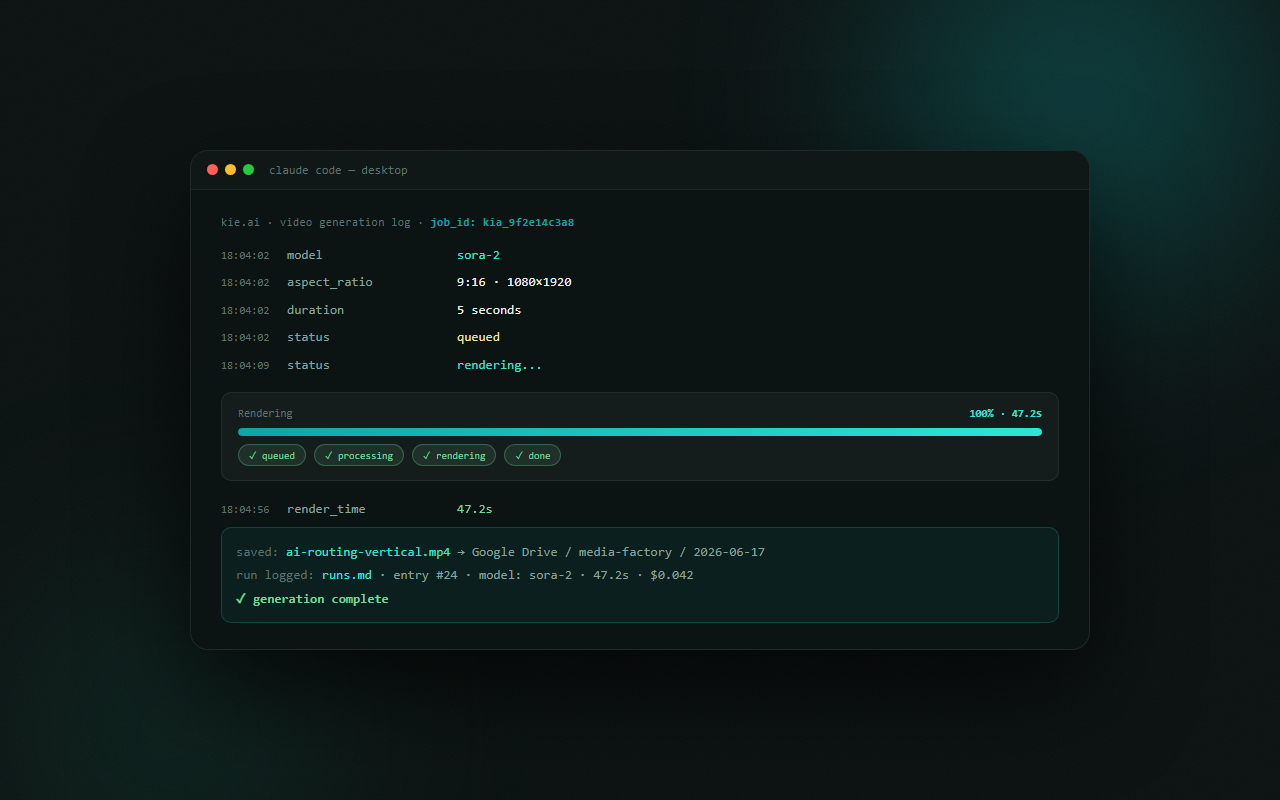This screenshot has width=1280, height=800.
Task: Click the 'claude code — desktop' window title
Action: tap(338, 170)
